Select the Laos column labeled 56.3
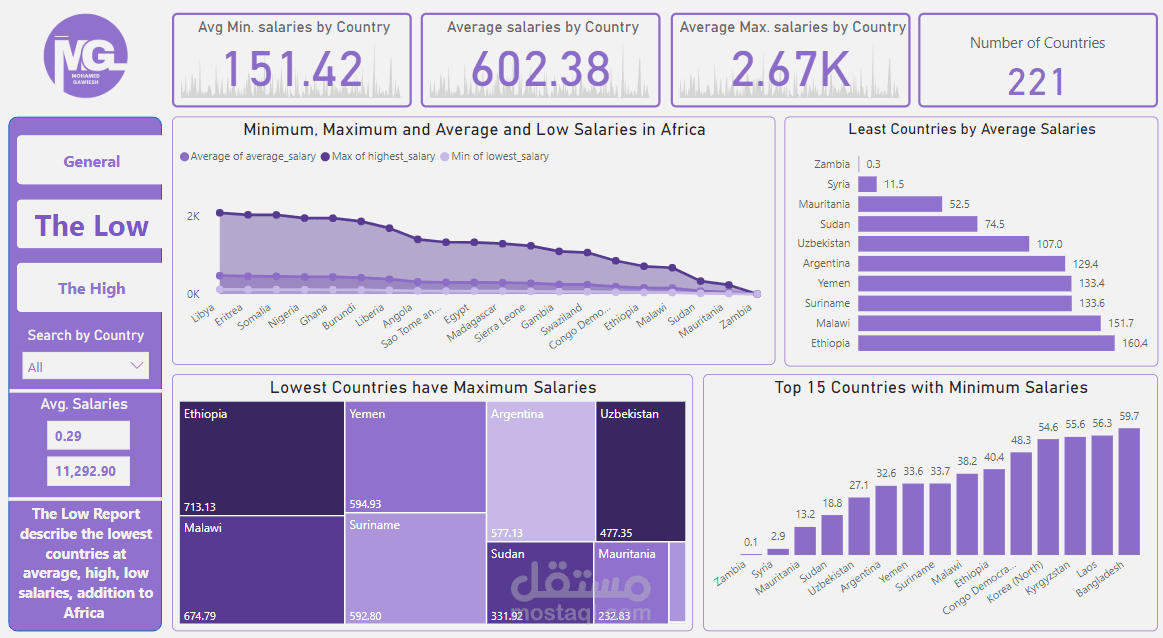This screenshot has width=1163, height=638. click(x=1102, y=495)
